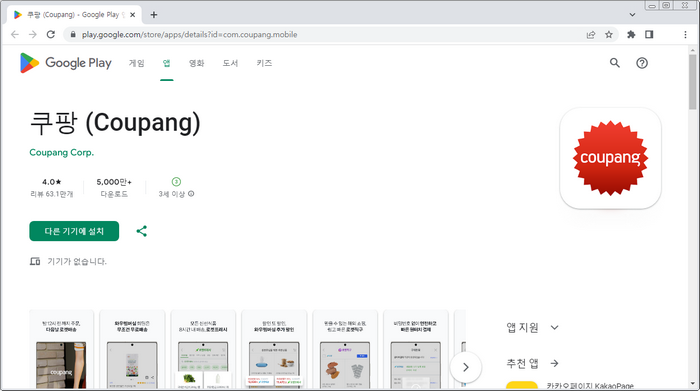This screenshot has width=700, height=391.
Task: Click the share icon beside install button
Action: [142, 231]
